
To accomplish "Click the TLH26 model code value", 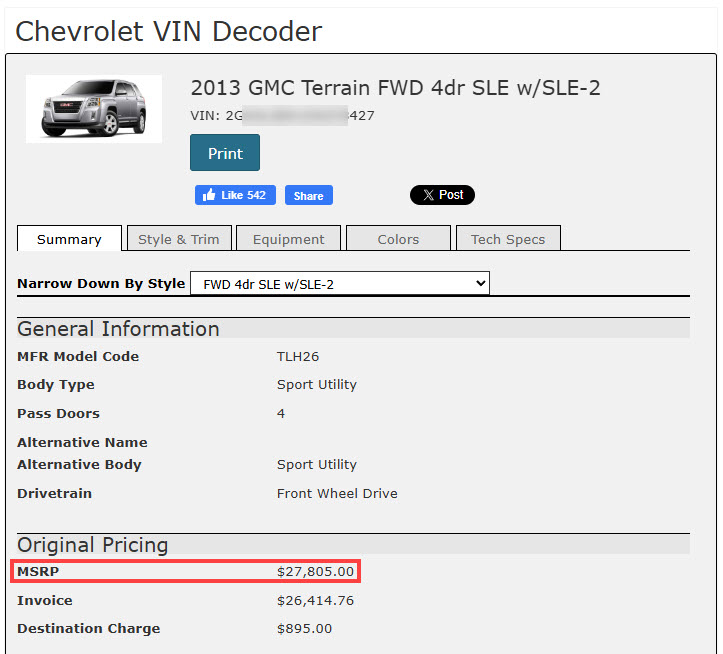I will (297, 357).
